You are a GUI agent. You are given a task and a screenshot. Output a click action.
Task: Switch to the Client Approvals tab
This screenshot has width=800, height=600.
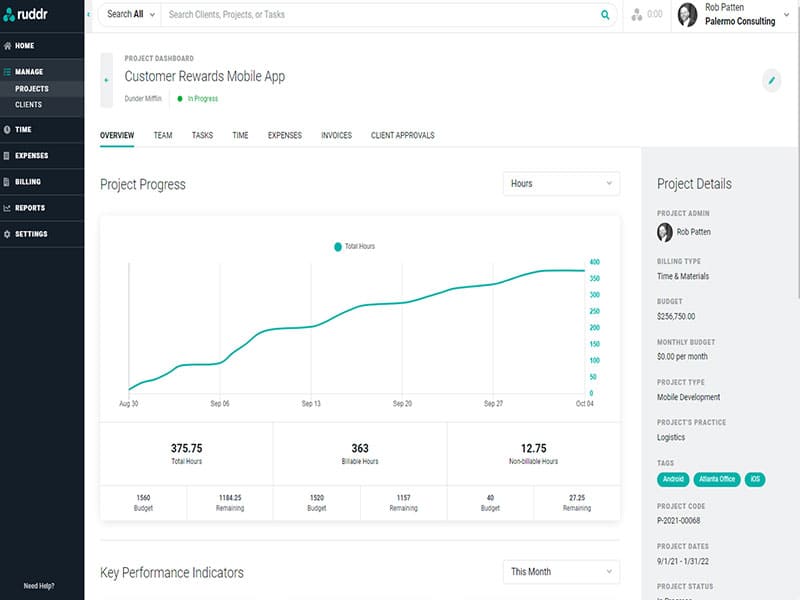point(402,135)
